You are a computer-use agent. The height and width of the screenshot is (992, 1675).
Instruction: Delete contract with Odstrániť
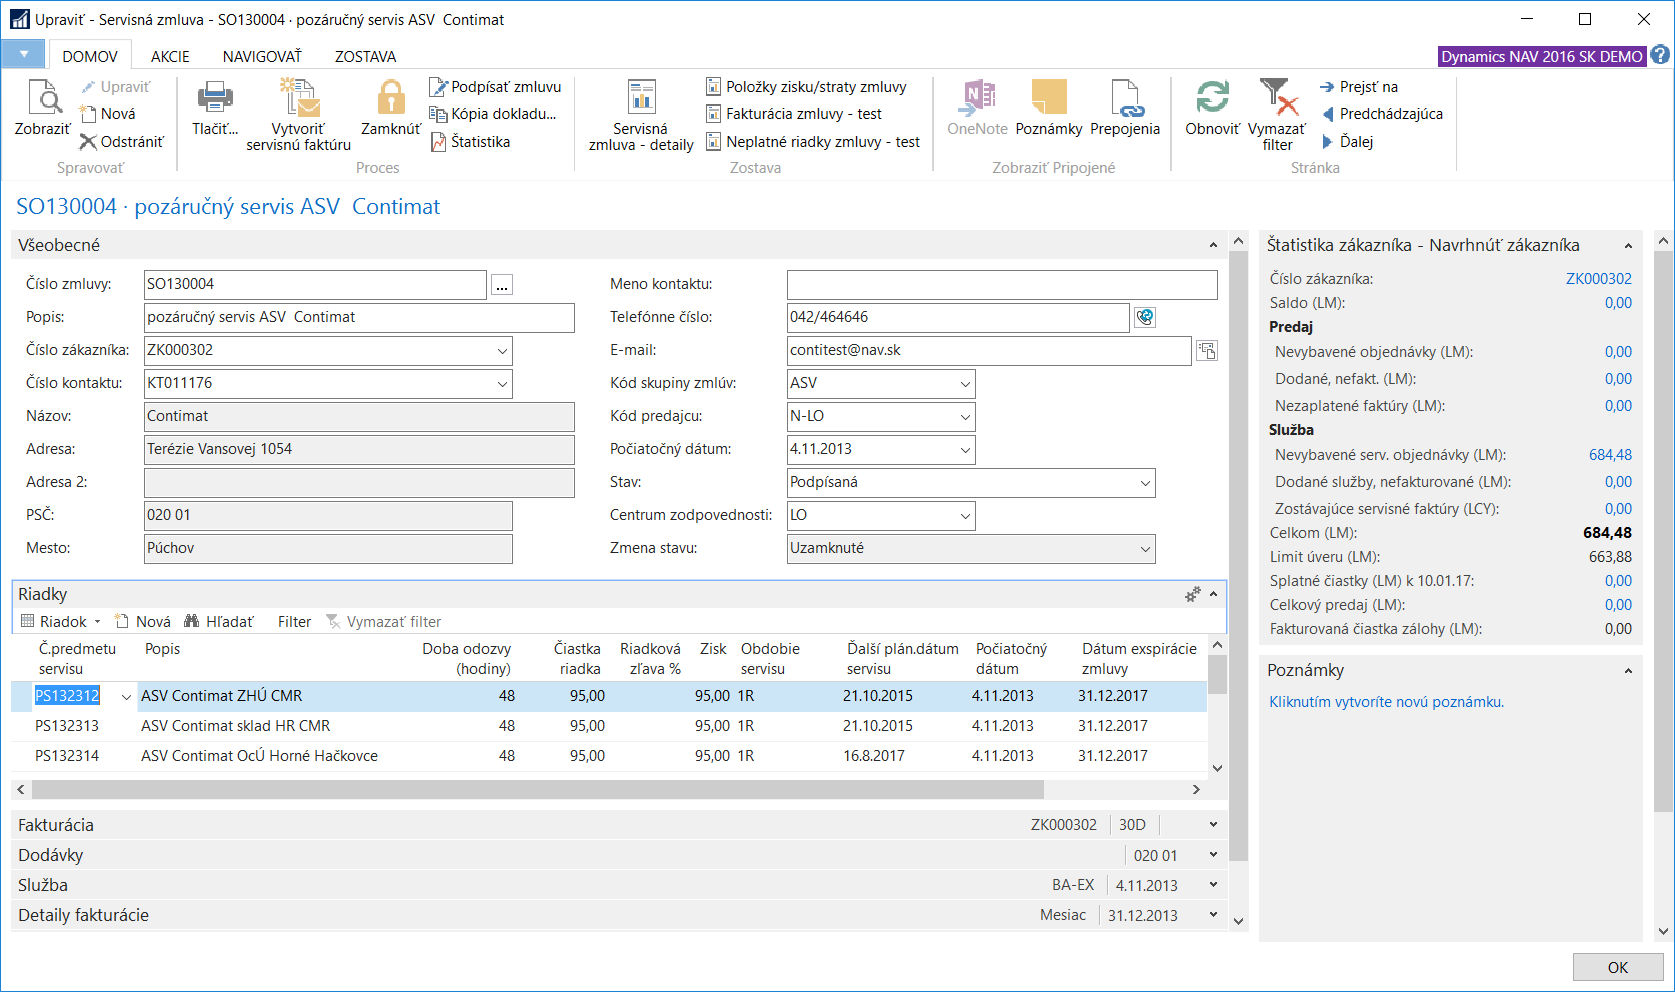click(x=121, y=142)
